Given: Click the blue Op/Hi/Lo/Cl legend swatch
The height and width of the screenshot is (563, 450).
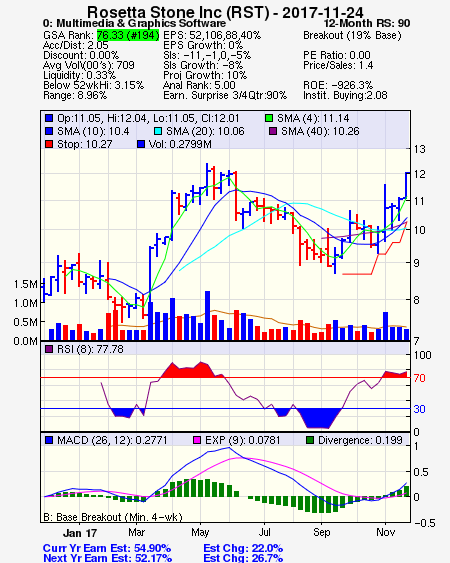Looking at the screenshot, I should 49,118.
